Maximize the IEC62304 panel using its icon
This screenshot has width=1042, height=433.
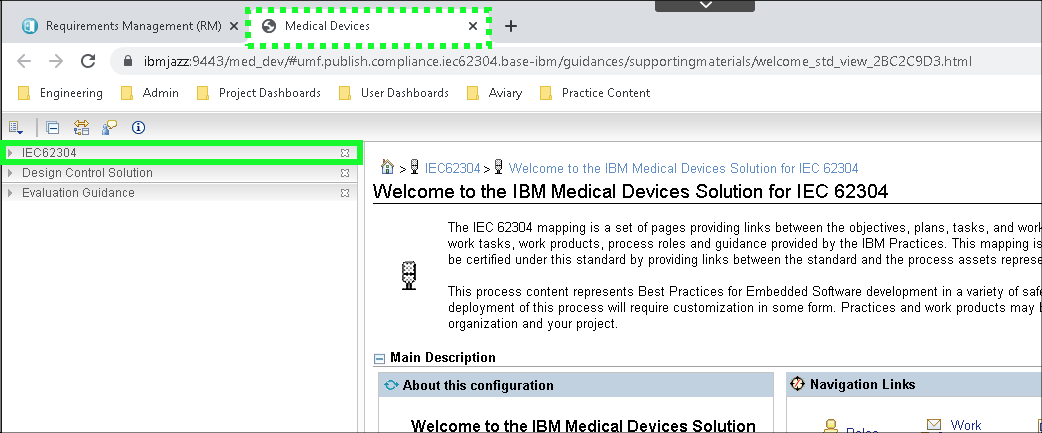tap(345, 153)
